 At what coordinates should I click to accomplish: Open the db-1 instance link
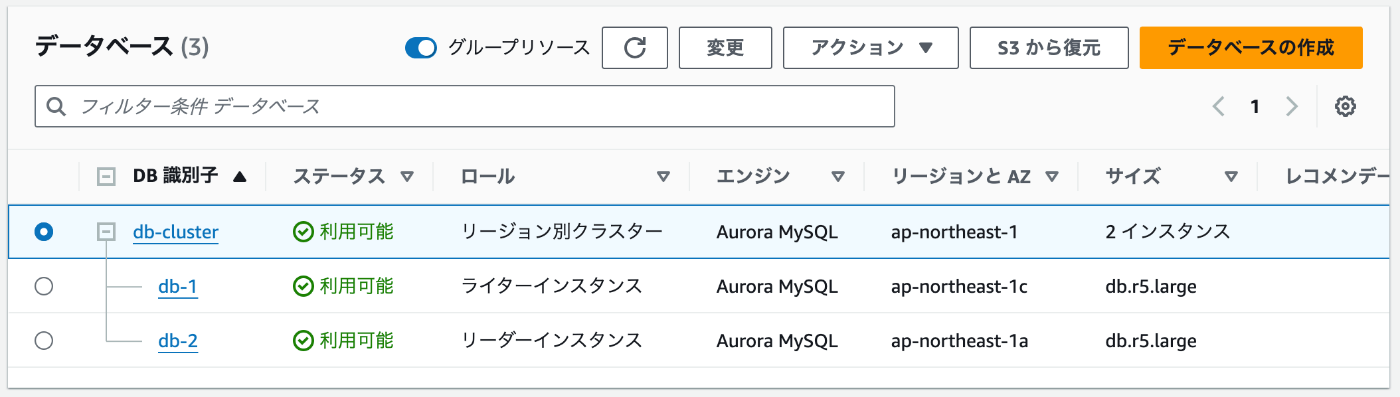178,287
